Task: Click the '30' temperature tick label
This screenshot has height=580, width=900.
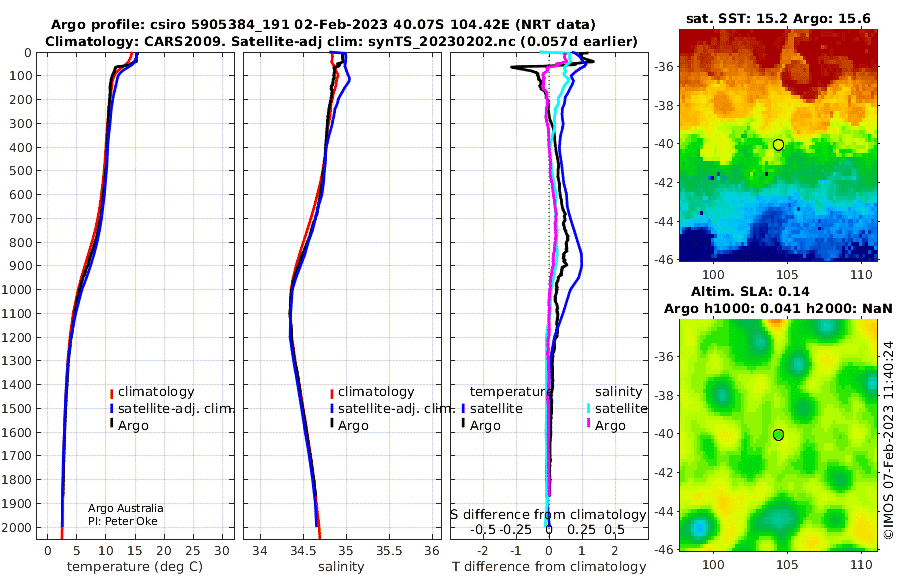Action: (222, 551)
